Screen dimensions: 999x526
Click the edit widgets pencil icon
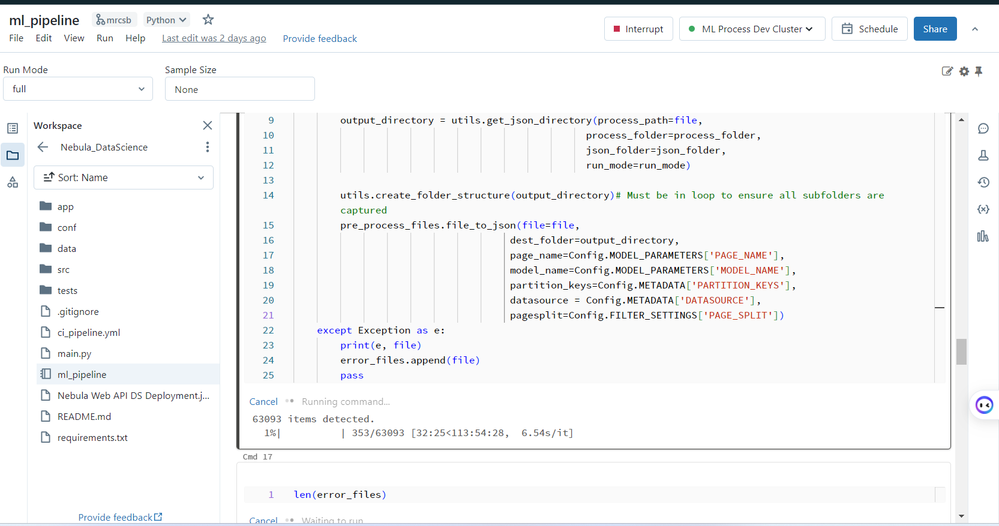coord(947,71)
